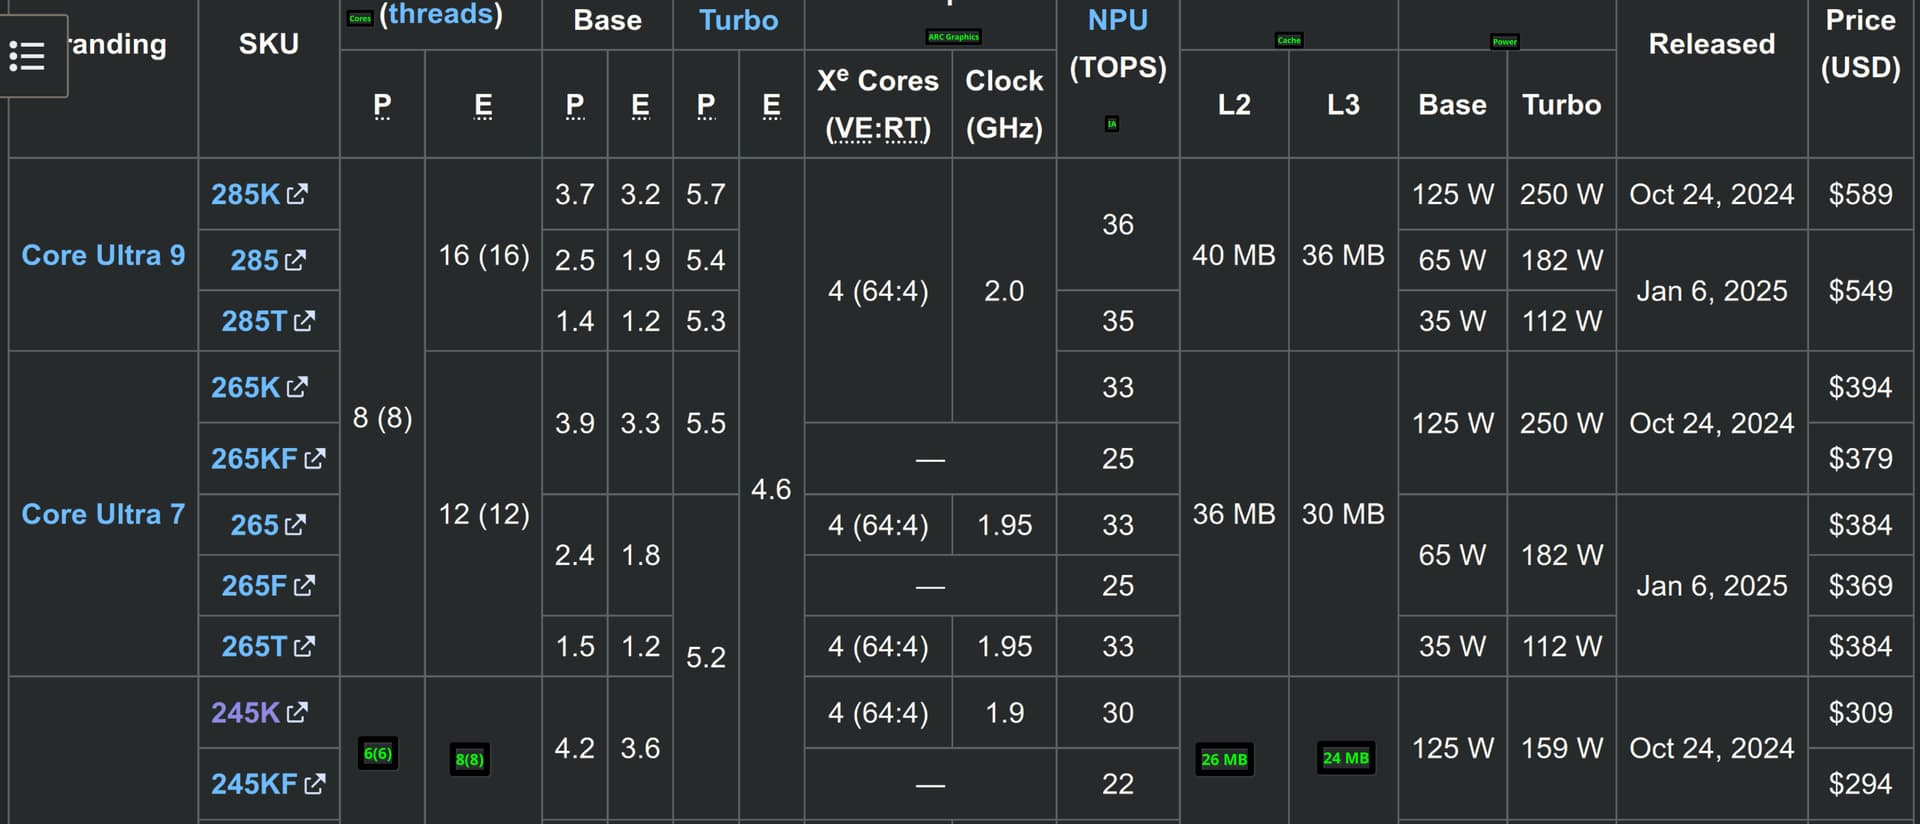Screen dimensions: 1920x824
Task: Click the external link icon next to 285T
Action: click(x=304, y=321)
